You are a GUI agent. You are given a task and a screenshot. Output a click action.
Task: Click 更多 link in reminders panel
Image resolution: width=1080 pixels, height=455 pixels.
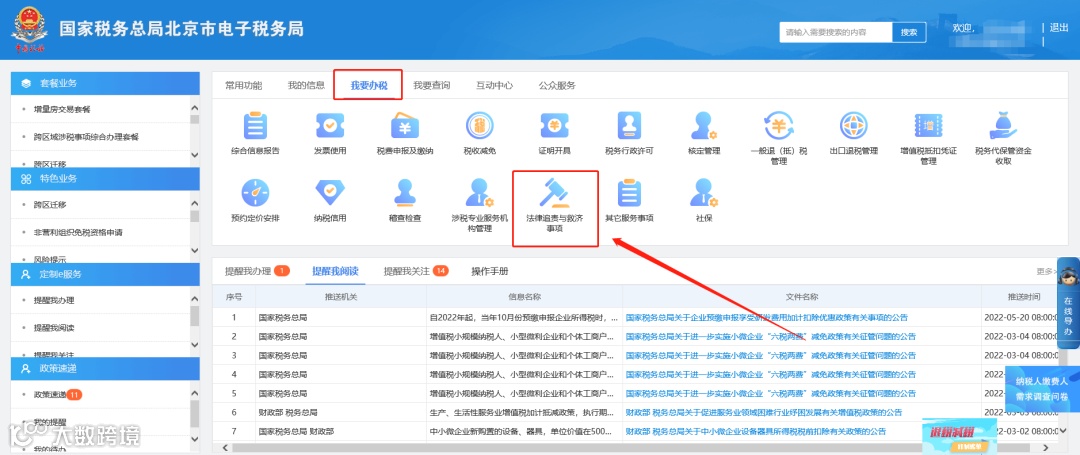tap(1045, 272)
